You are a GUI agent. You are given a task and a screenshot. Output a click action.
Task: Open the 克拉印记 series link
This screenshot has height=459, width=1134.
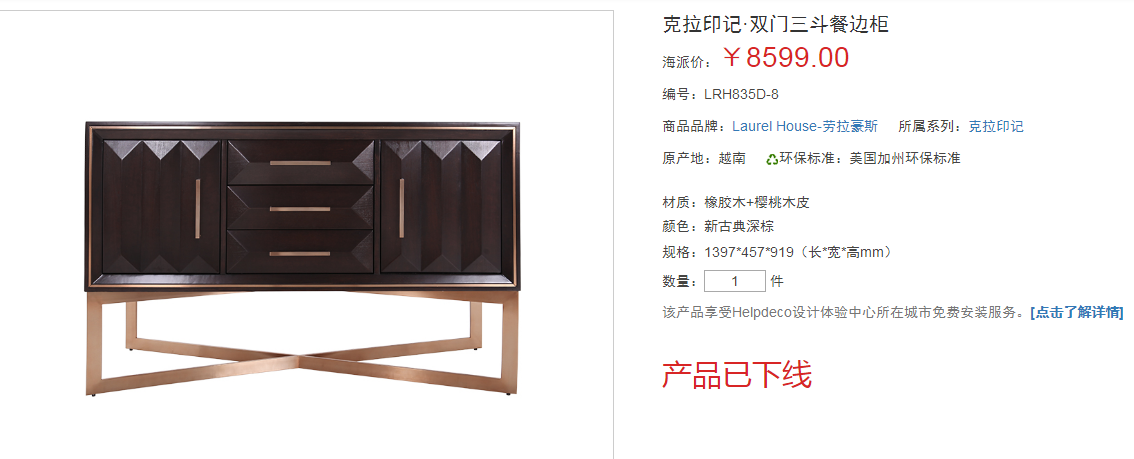click(x=996, y=126)
